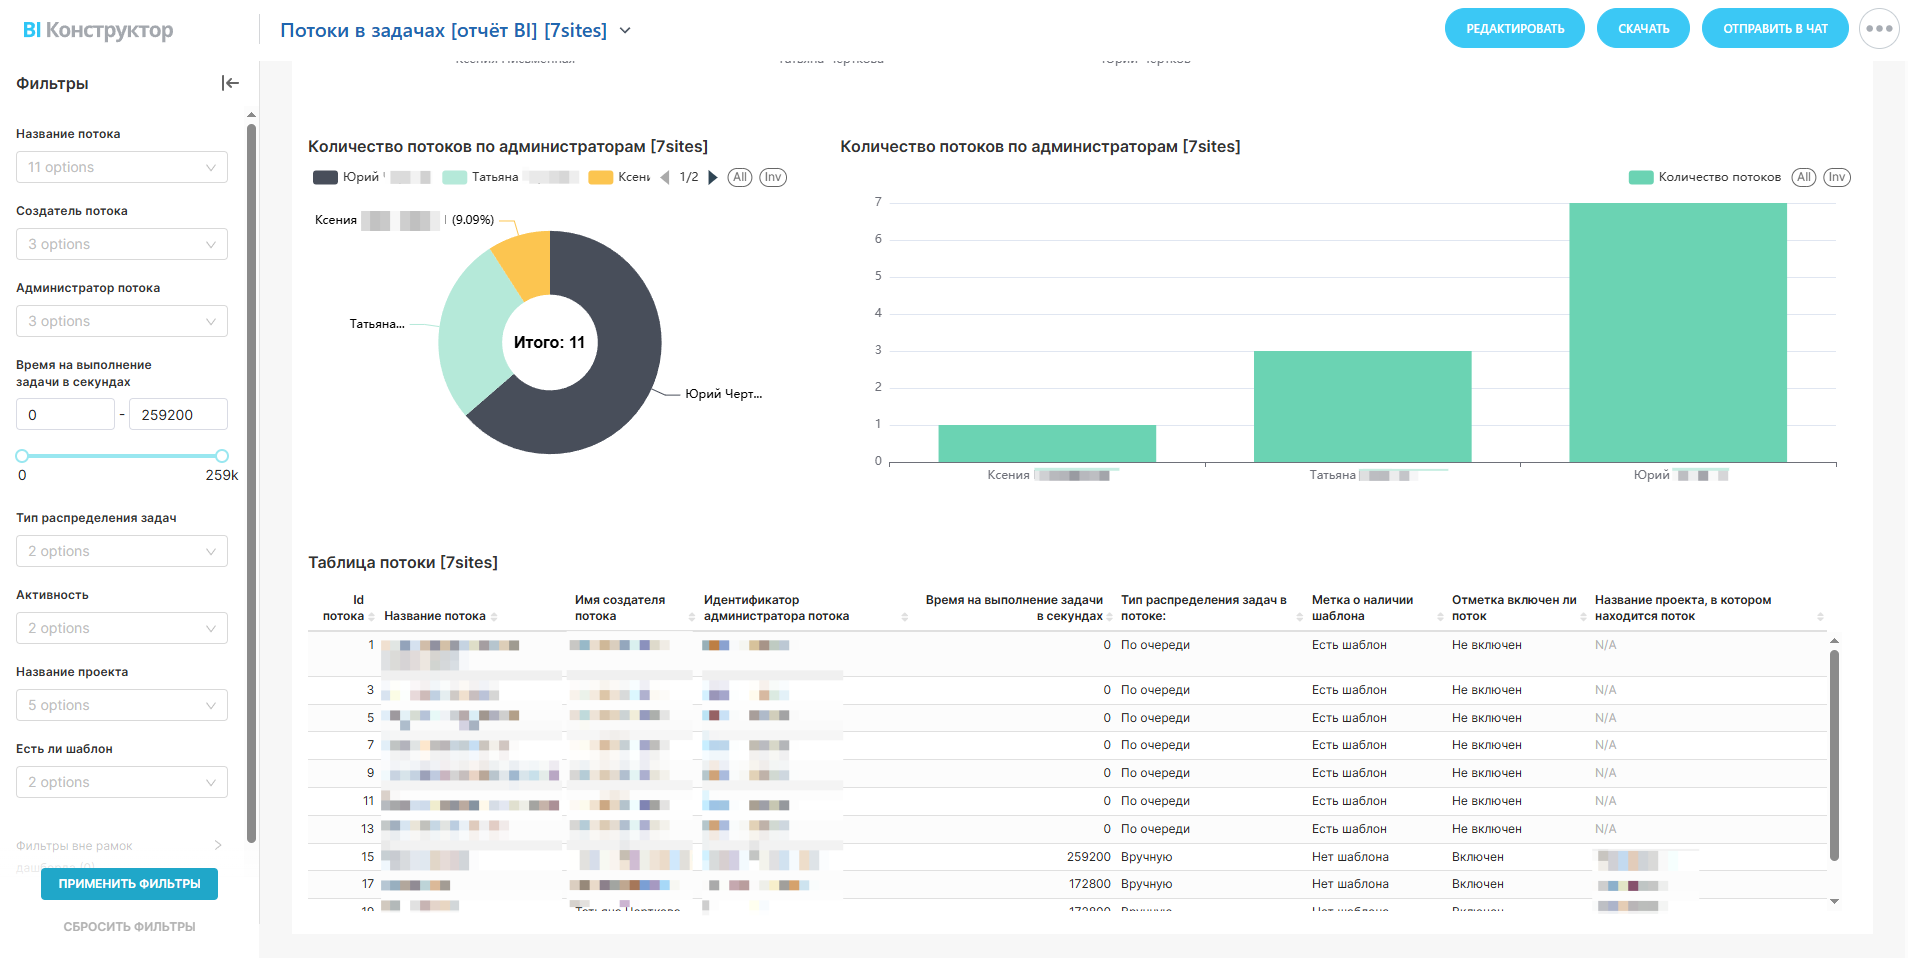This screenshot has height=960, width=1908.
Task: Click the All legend button on pie chart
Action: [739, 177]
